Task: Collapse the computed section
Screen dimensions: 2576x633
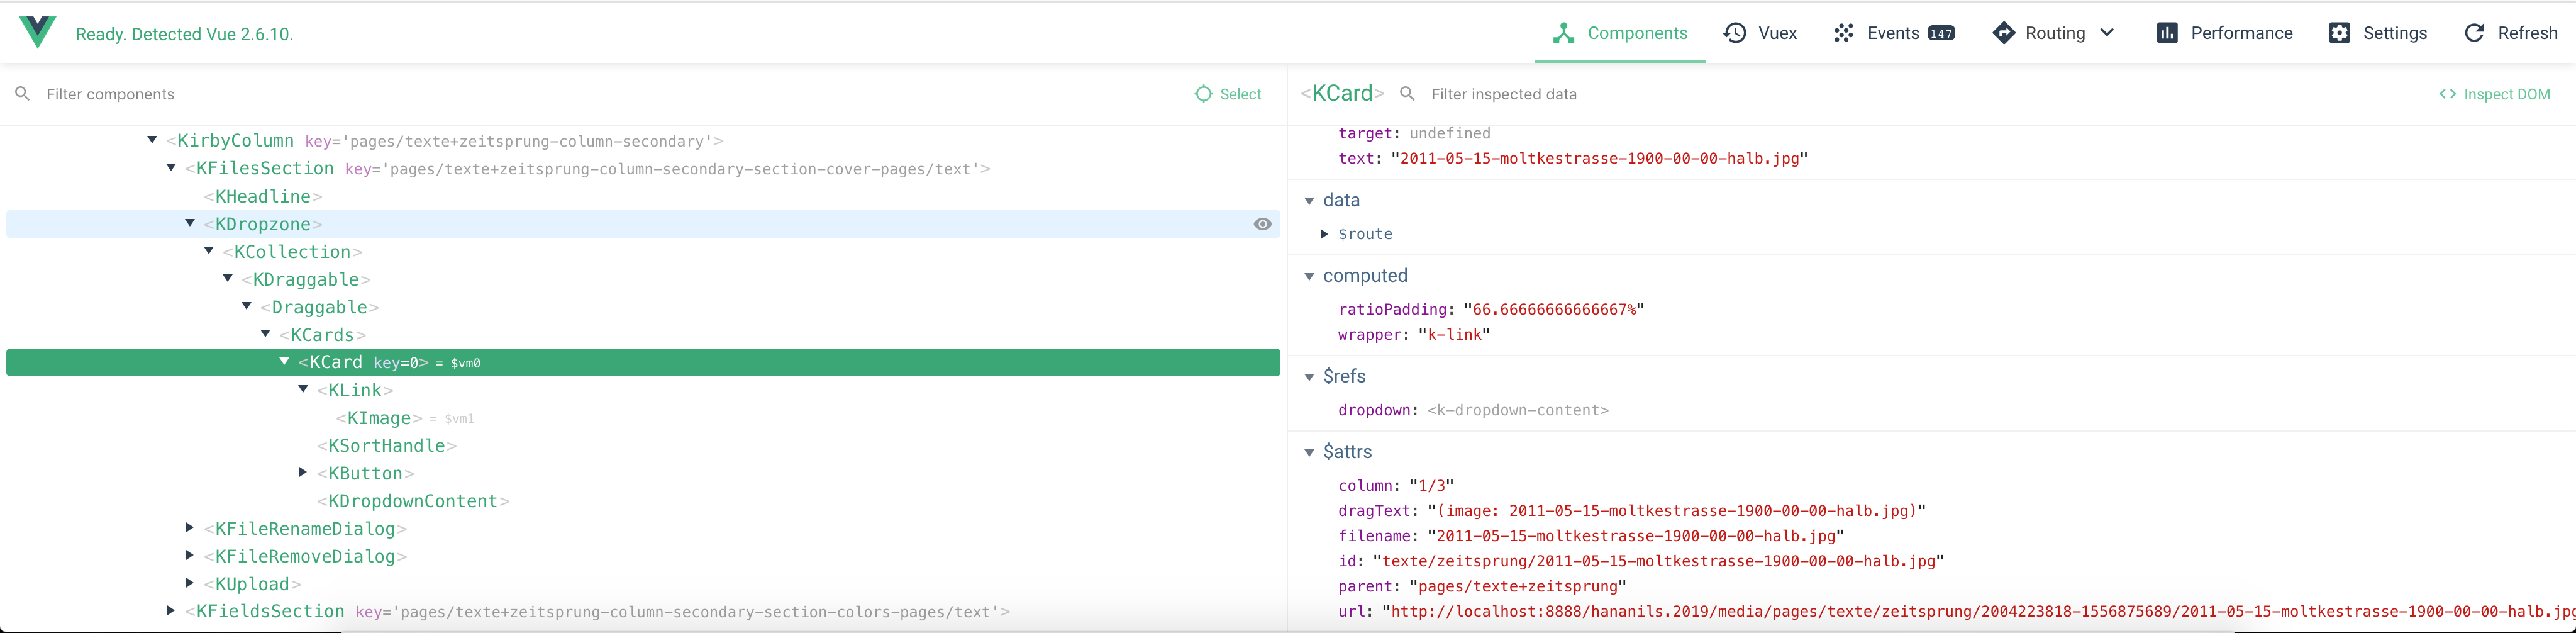Action: click(1310, 275)
